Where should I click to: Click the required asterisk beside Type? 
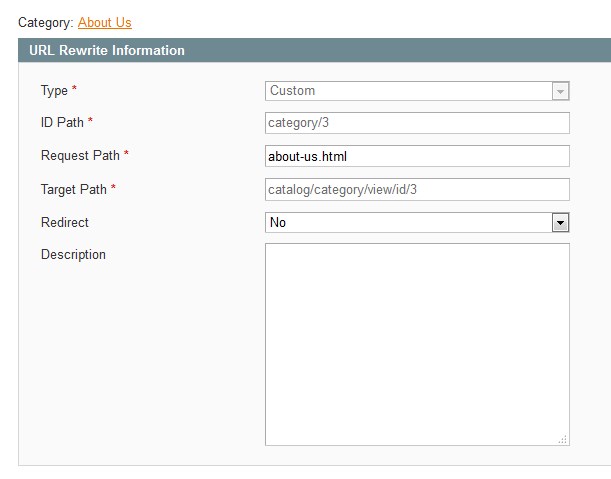tap(74, 88)
